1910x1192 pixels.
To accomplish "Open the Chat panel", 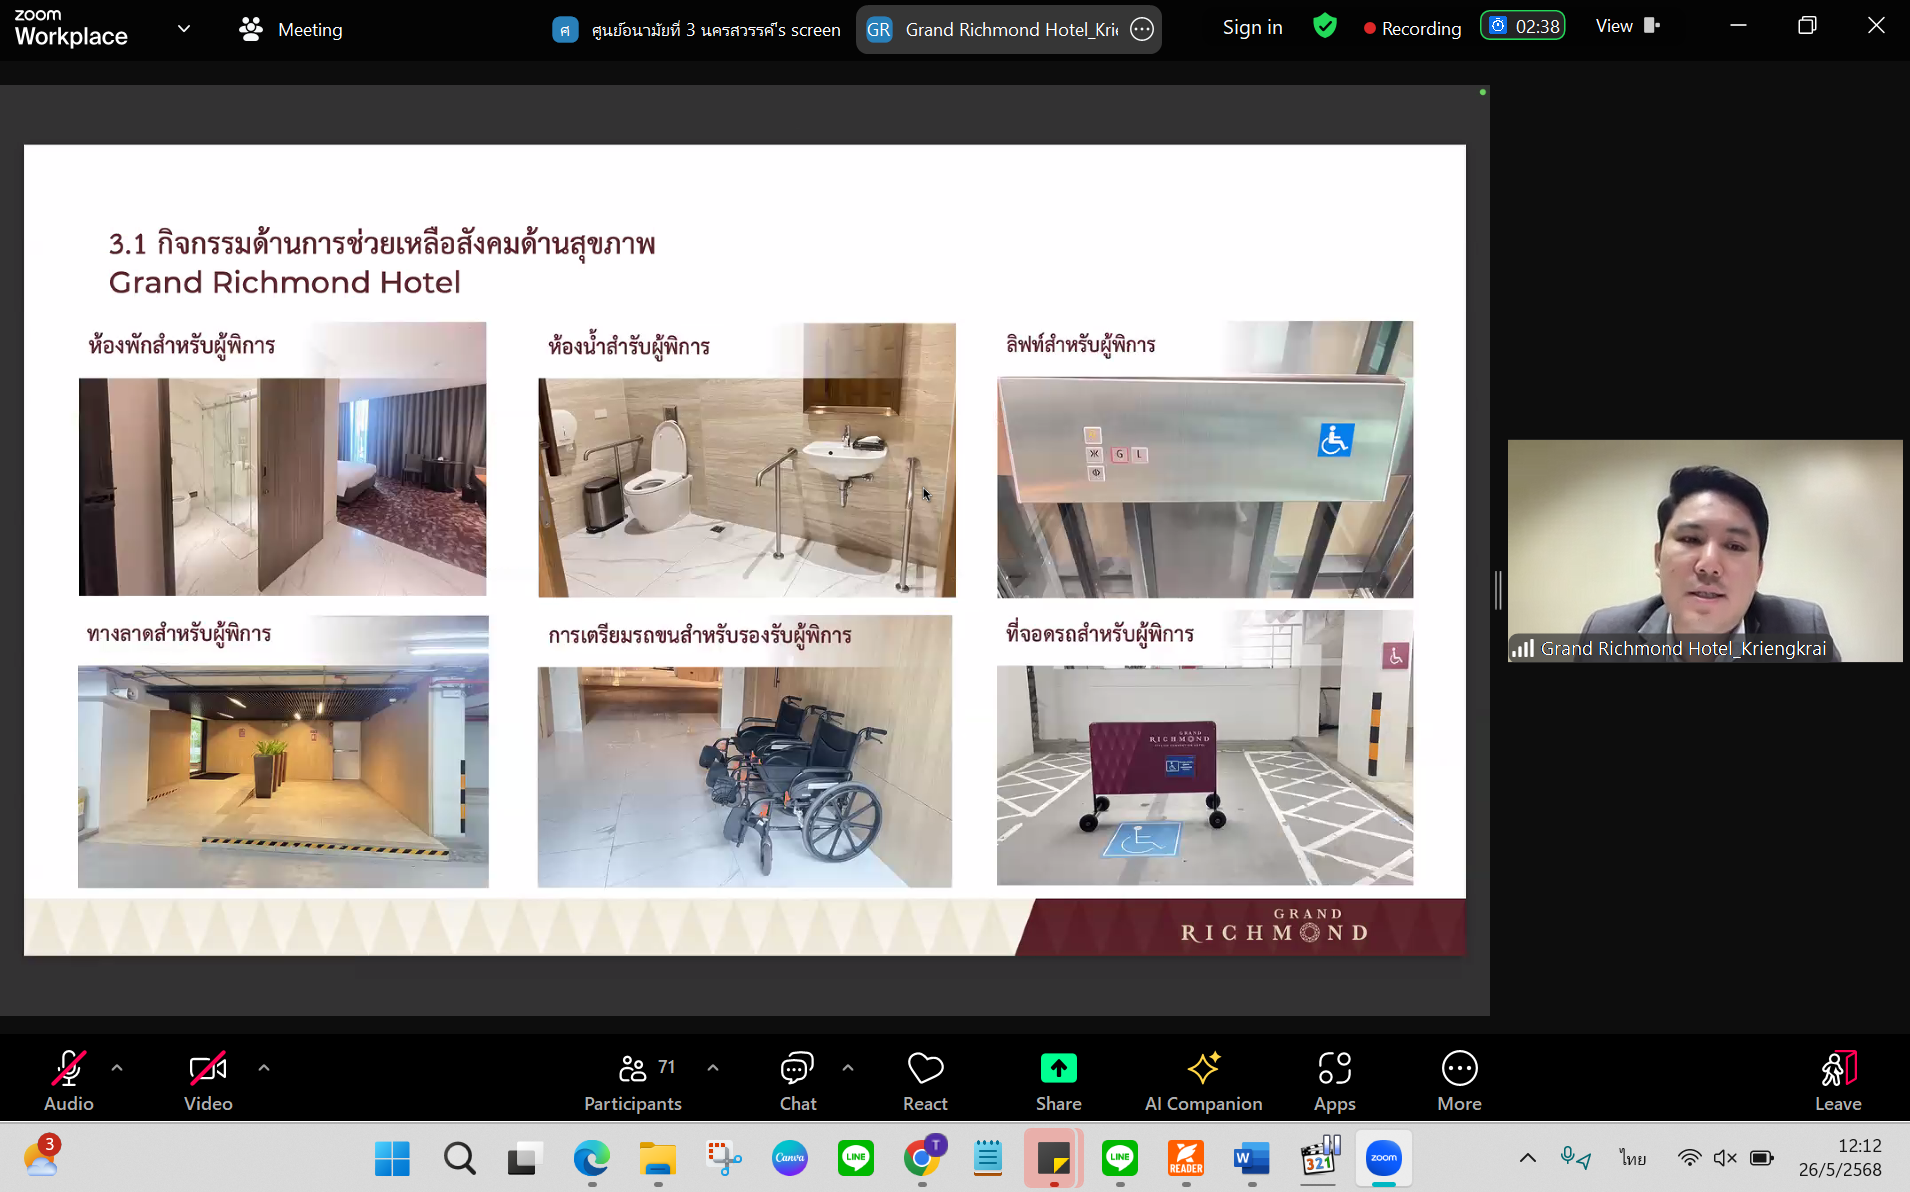I will point(798,1081).
